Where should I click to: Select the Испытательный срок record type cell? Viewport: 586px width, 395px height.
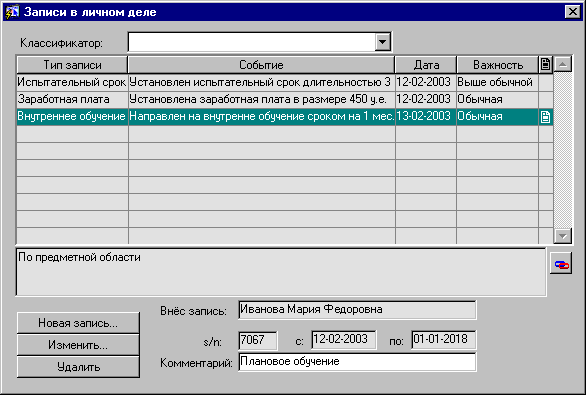[x=72, y=82]
